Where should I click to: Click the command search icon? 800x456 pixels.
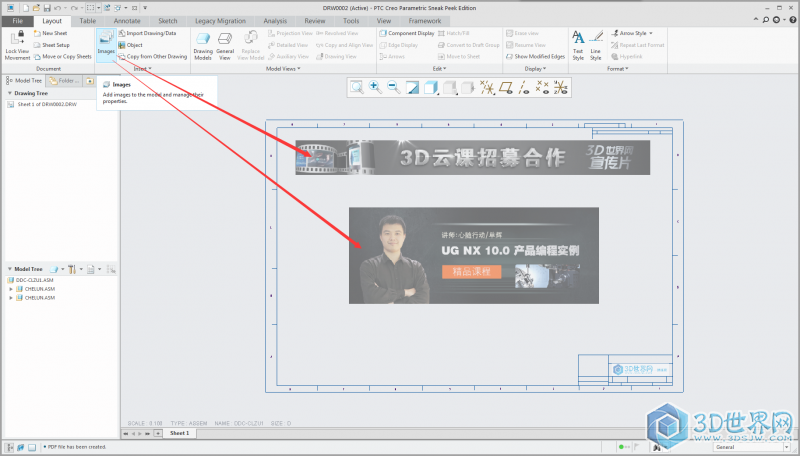click(766, 20)
